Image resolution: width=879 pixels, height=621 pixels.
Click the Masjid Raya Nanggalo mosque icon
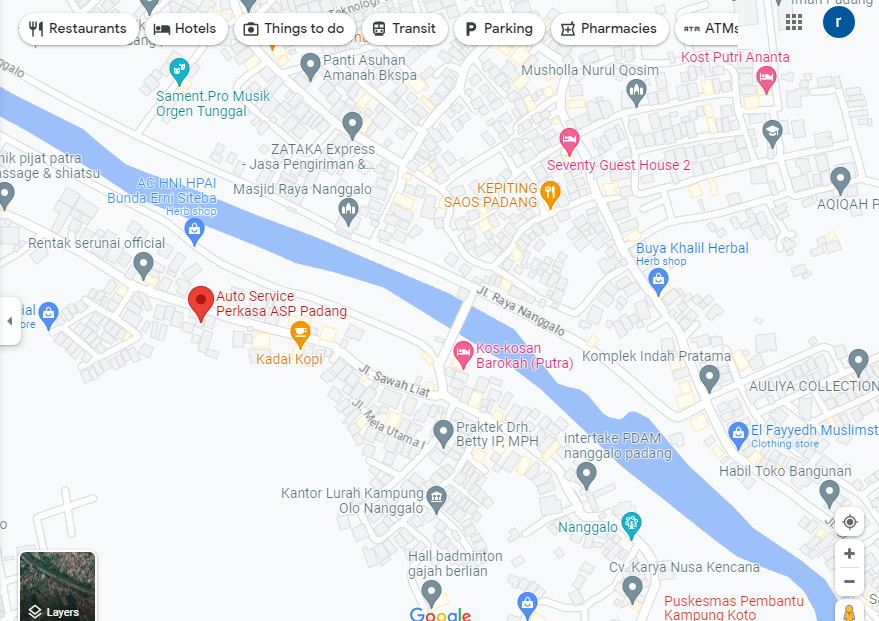point(348,212)
